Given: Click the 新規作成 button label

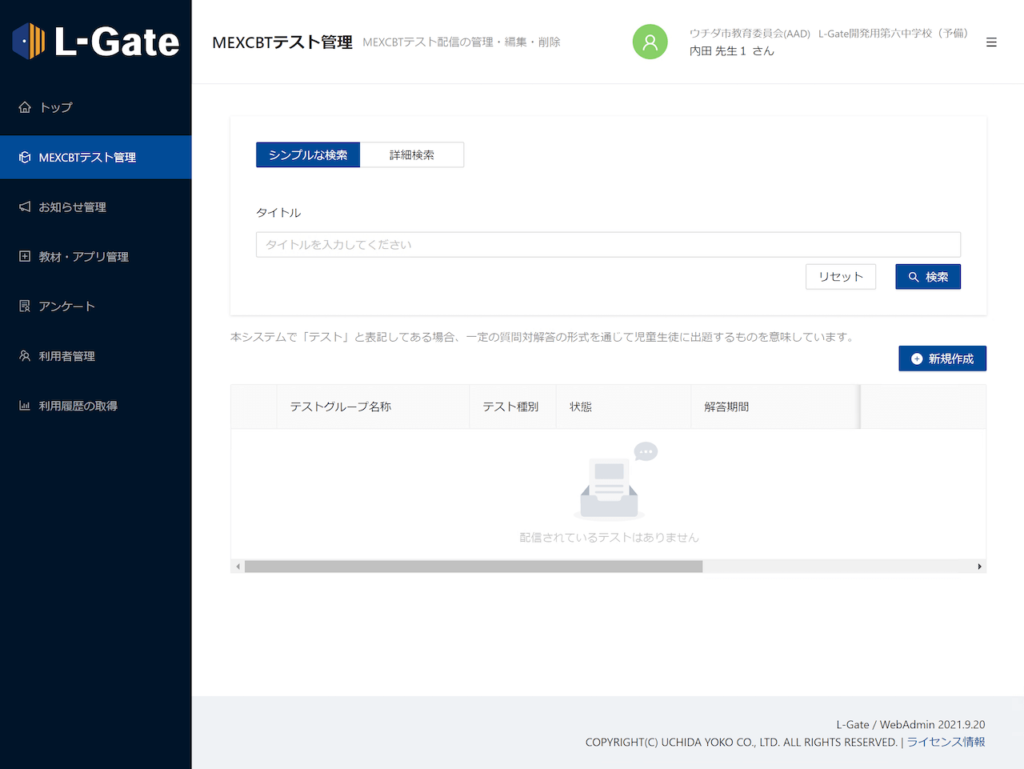Looking at the screenshot, I should (951, 359).
